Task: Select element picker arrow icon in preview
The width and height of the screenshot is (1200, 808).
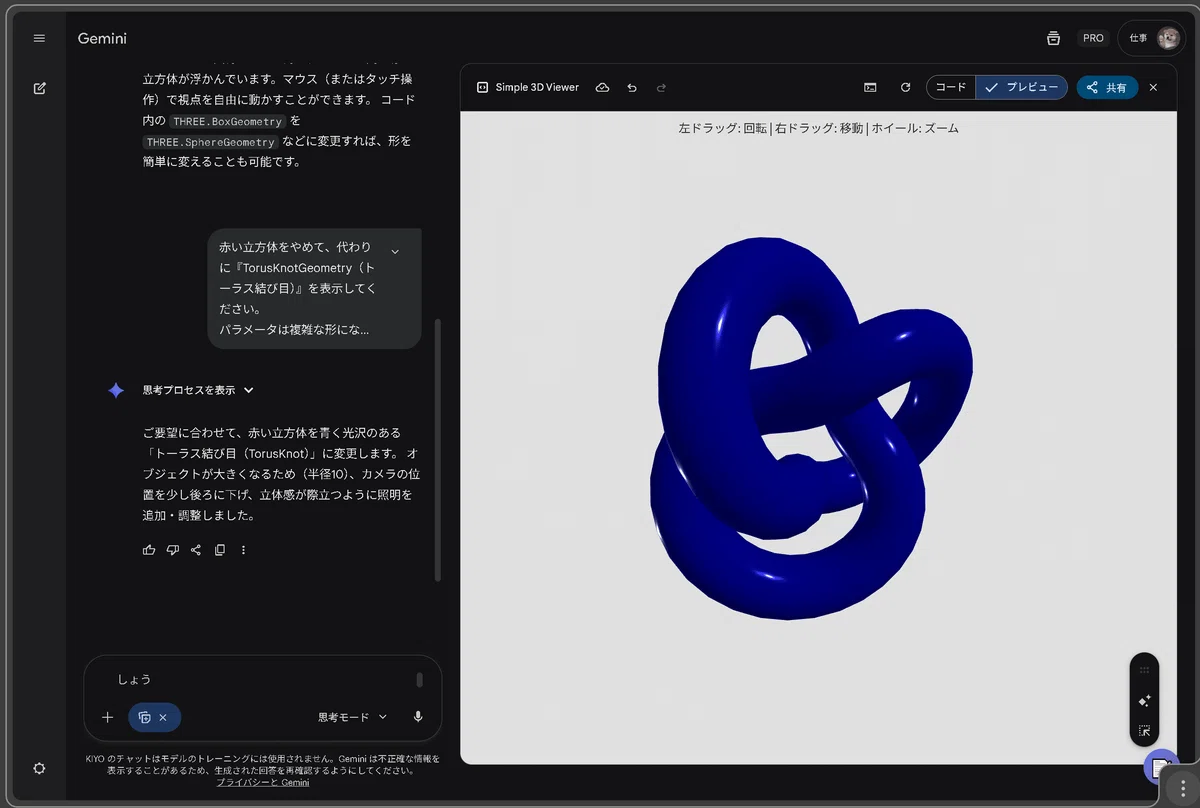Action: [x=1145, y=731]
